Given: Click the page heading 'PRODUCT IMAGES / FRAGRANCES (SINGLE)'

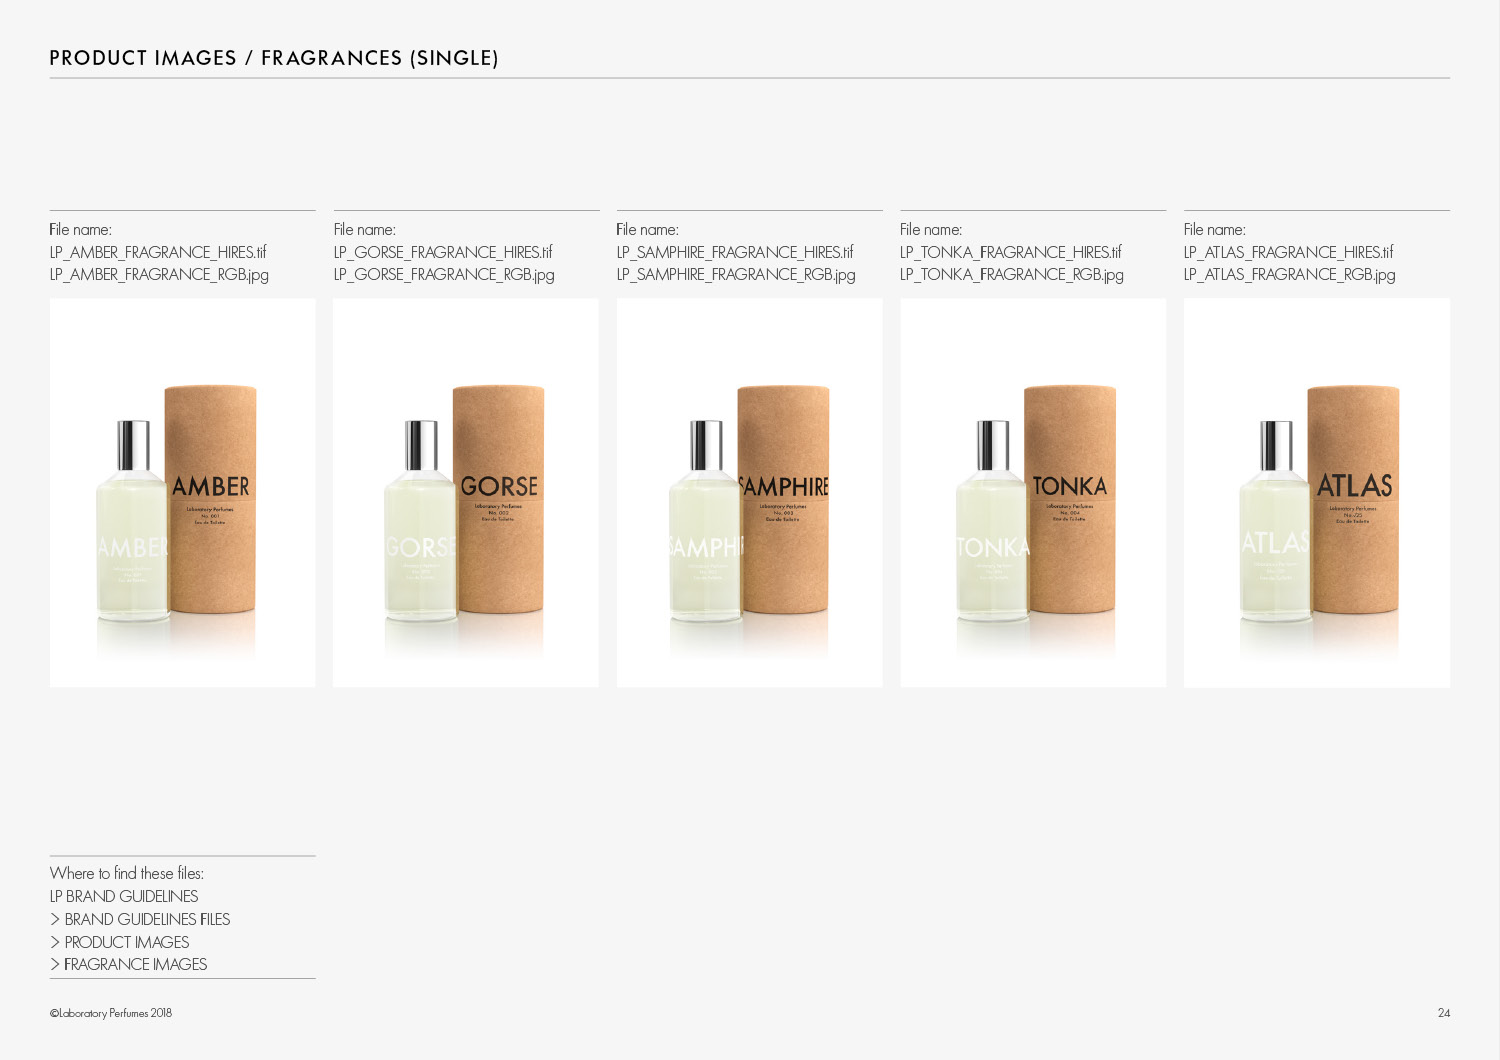Looking at the screenshot, I should (x=274, y=58).
